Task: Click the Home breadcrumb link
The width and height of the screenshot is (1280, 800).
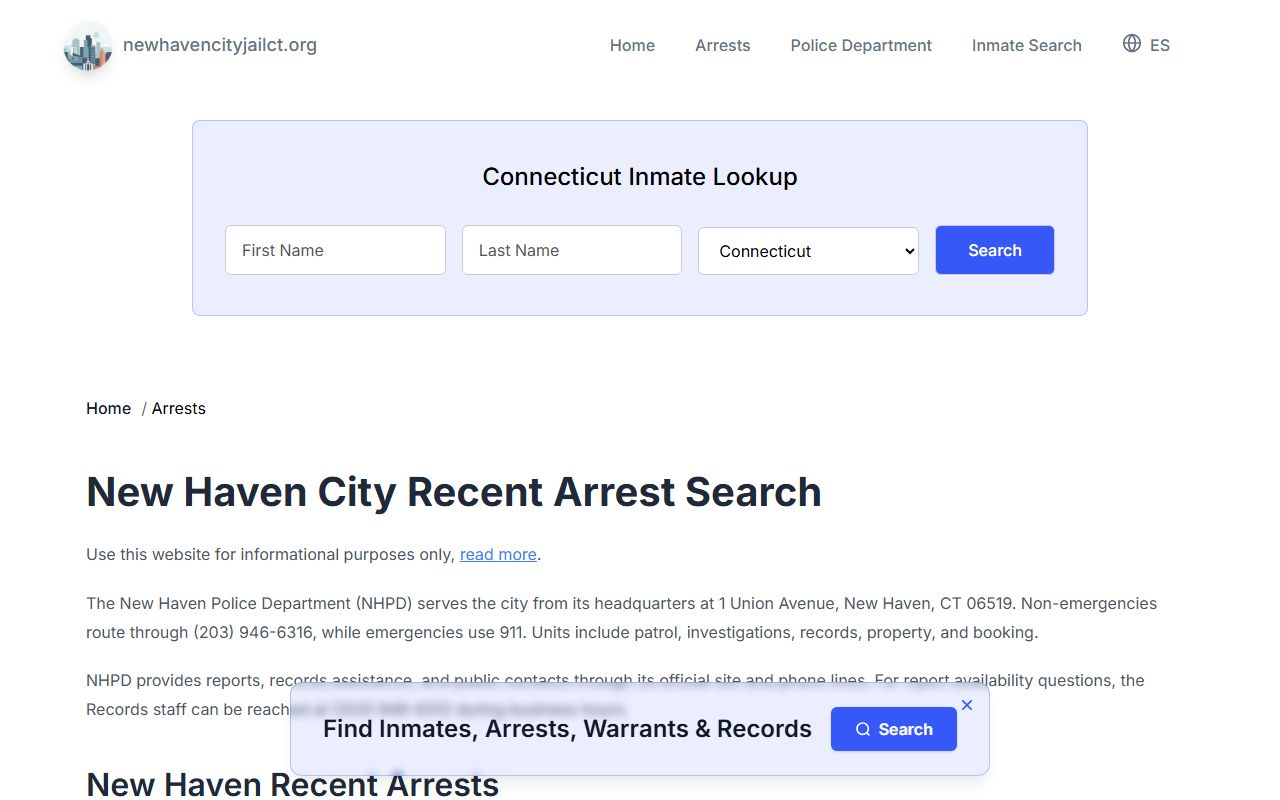Action: click(x=108, y=408)
